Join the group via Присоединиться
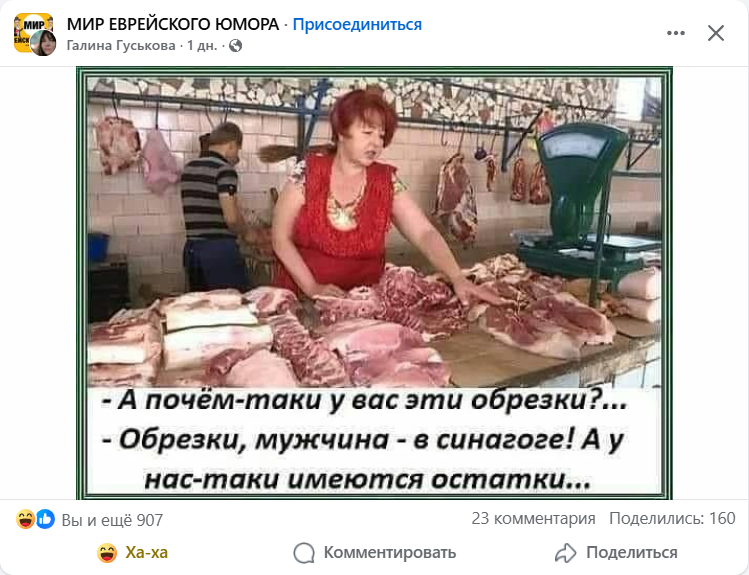 click(357, 24)
